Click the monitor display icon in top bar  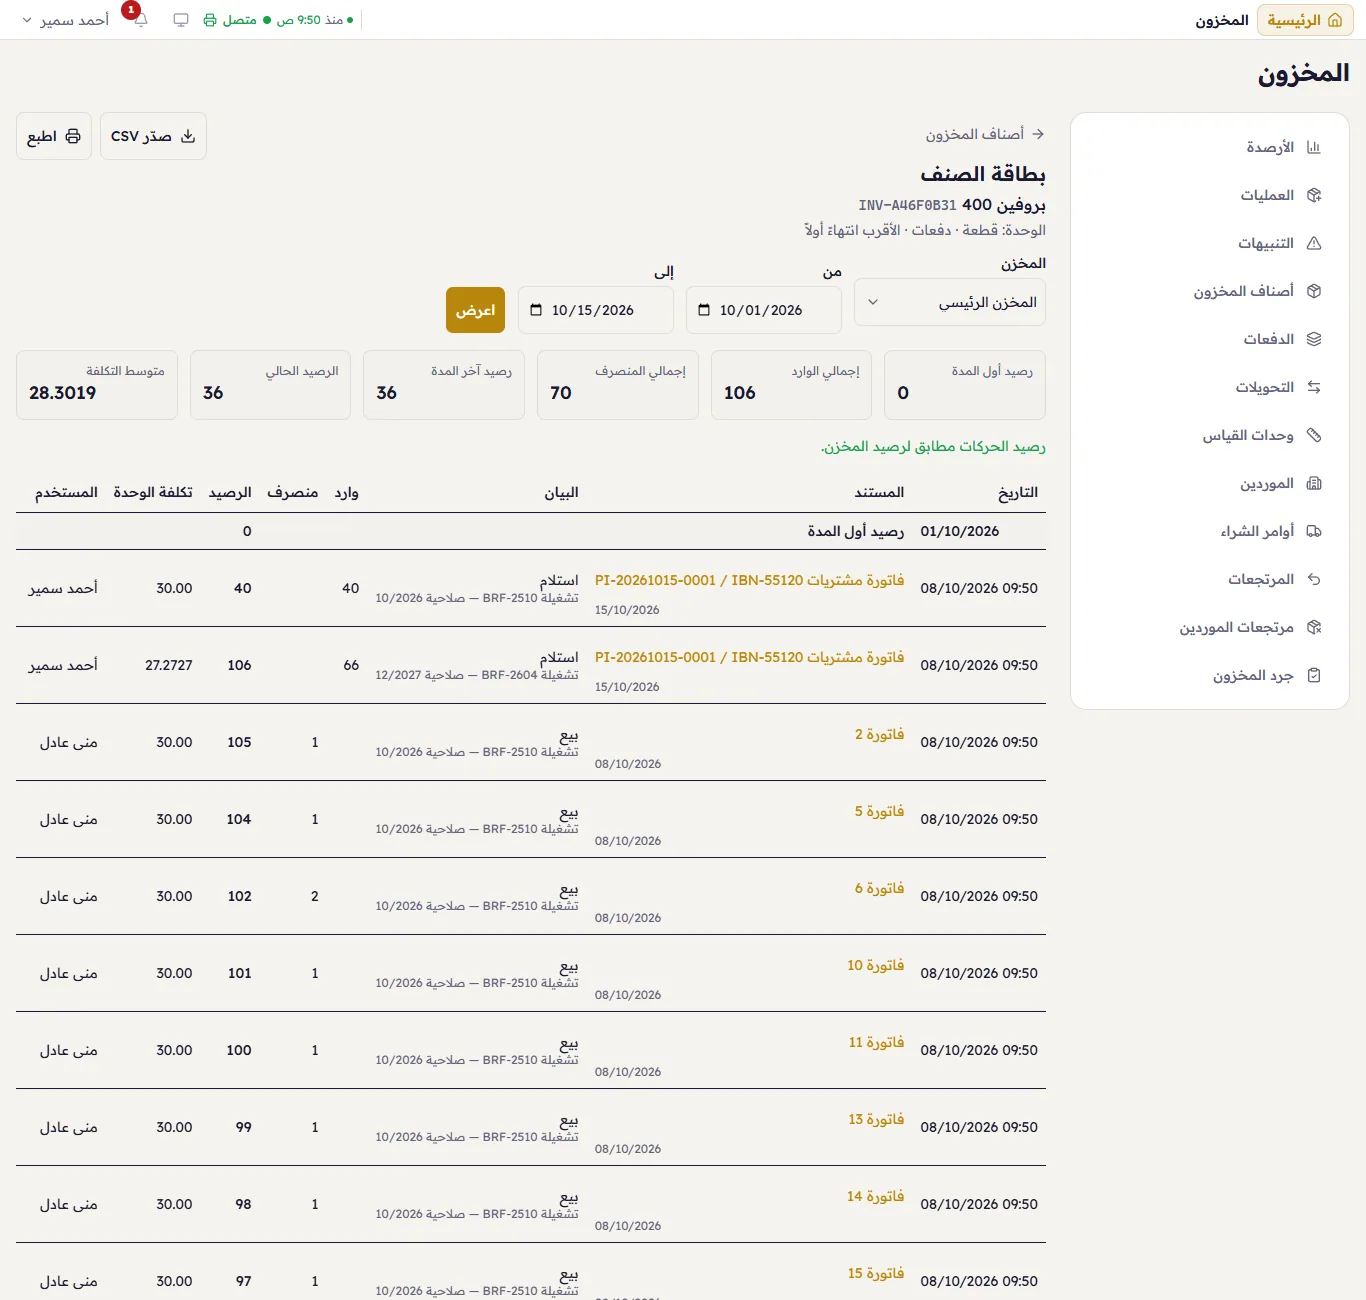[x=181, y=20]
